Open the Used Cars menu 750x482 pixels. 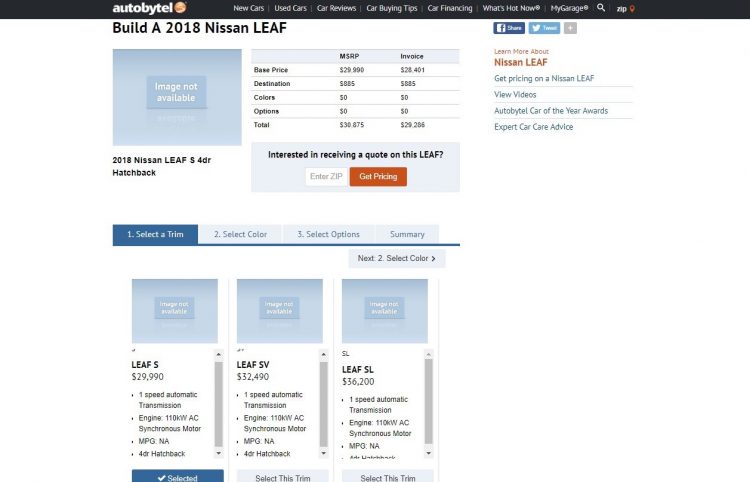coord(290,8)
